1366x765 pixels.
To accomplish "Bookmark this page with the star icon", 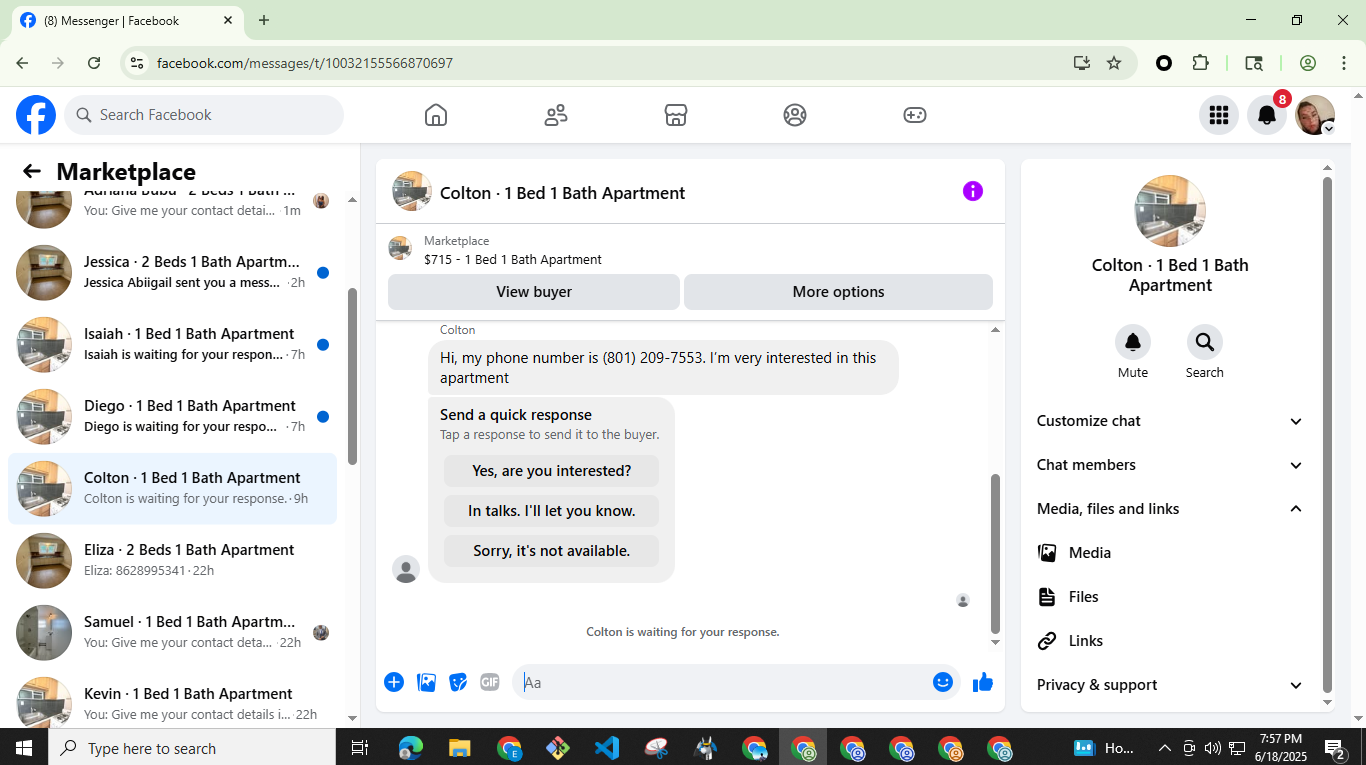I will pos(1114,63).
